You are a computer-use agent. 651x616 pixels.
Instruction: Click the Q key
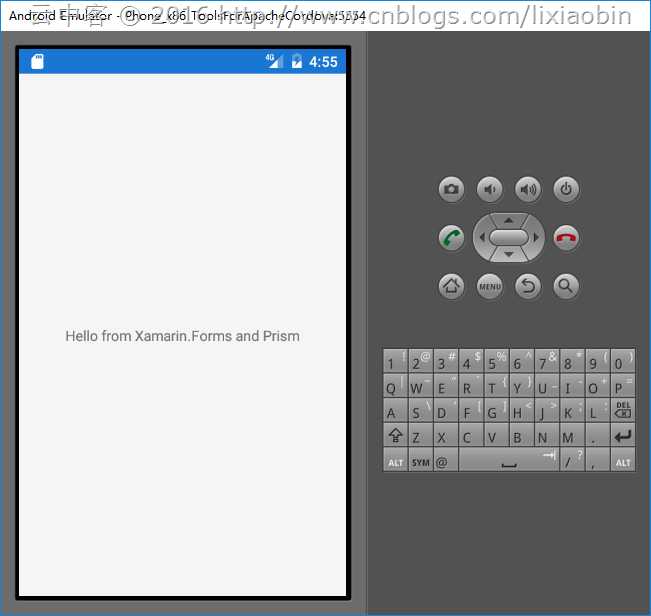point(395,386)
